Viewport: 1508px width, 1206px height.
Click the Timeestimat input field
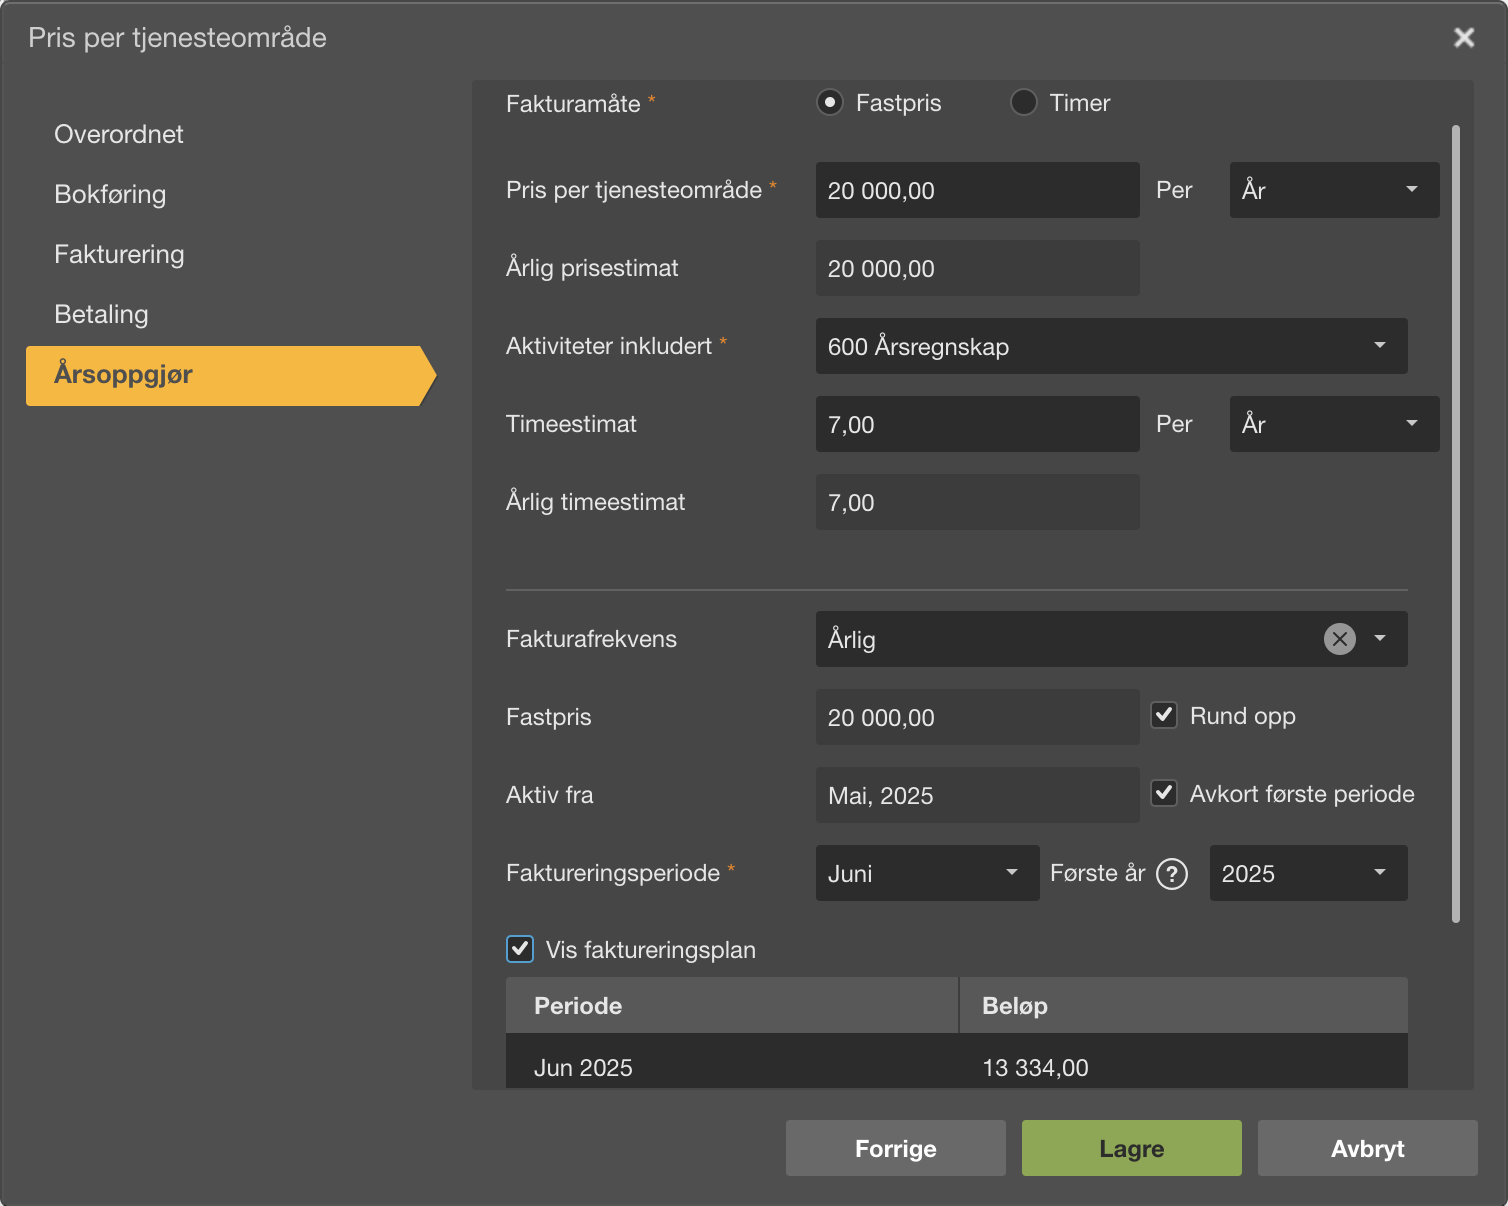[x=977, y=424]
